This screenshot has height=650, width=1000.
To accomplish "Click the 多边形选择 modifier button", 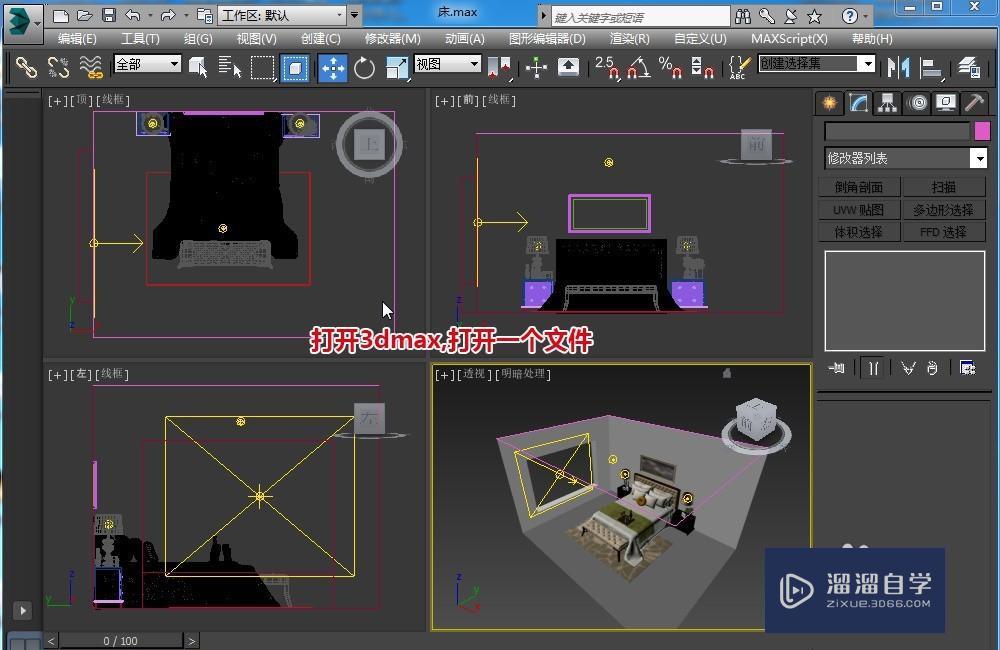I will tap(943, 210).
